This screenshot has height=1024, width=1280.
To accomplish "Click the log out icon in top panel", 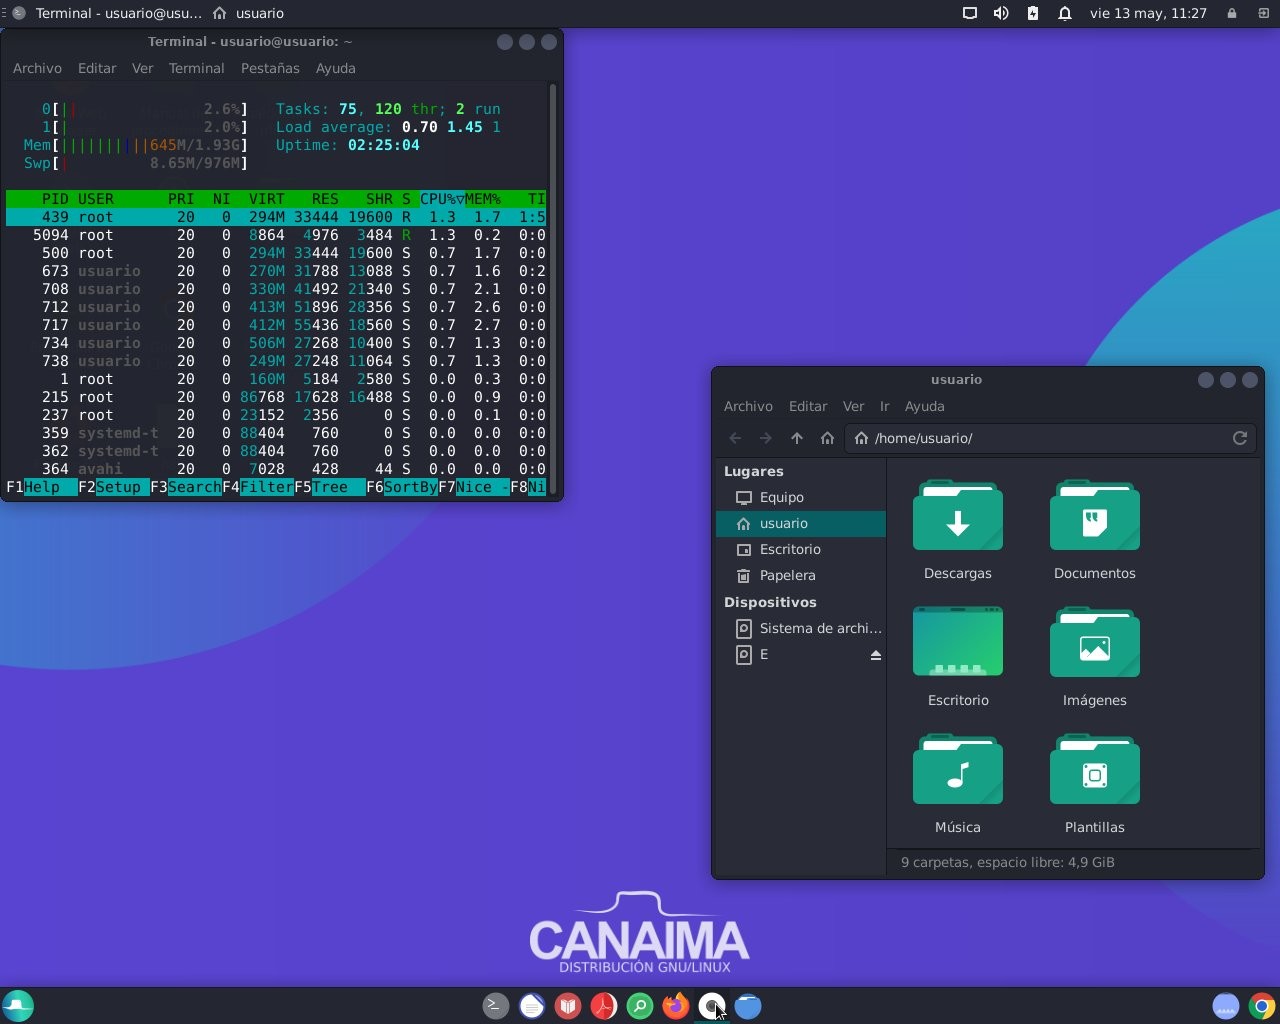I will 1262,13.
